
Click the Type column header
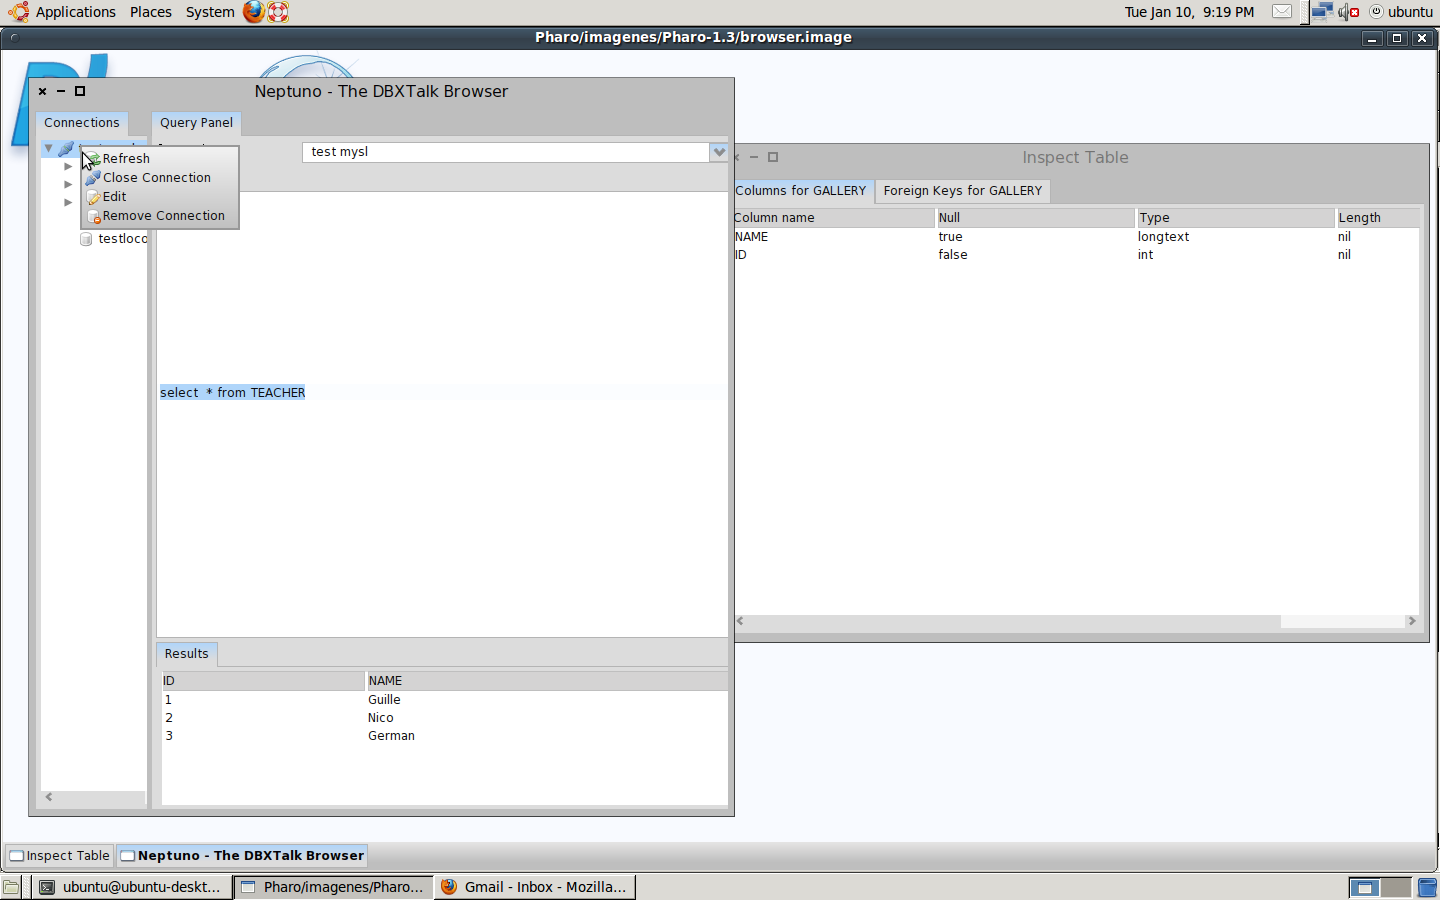(1236, 217)
